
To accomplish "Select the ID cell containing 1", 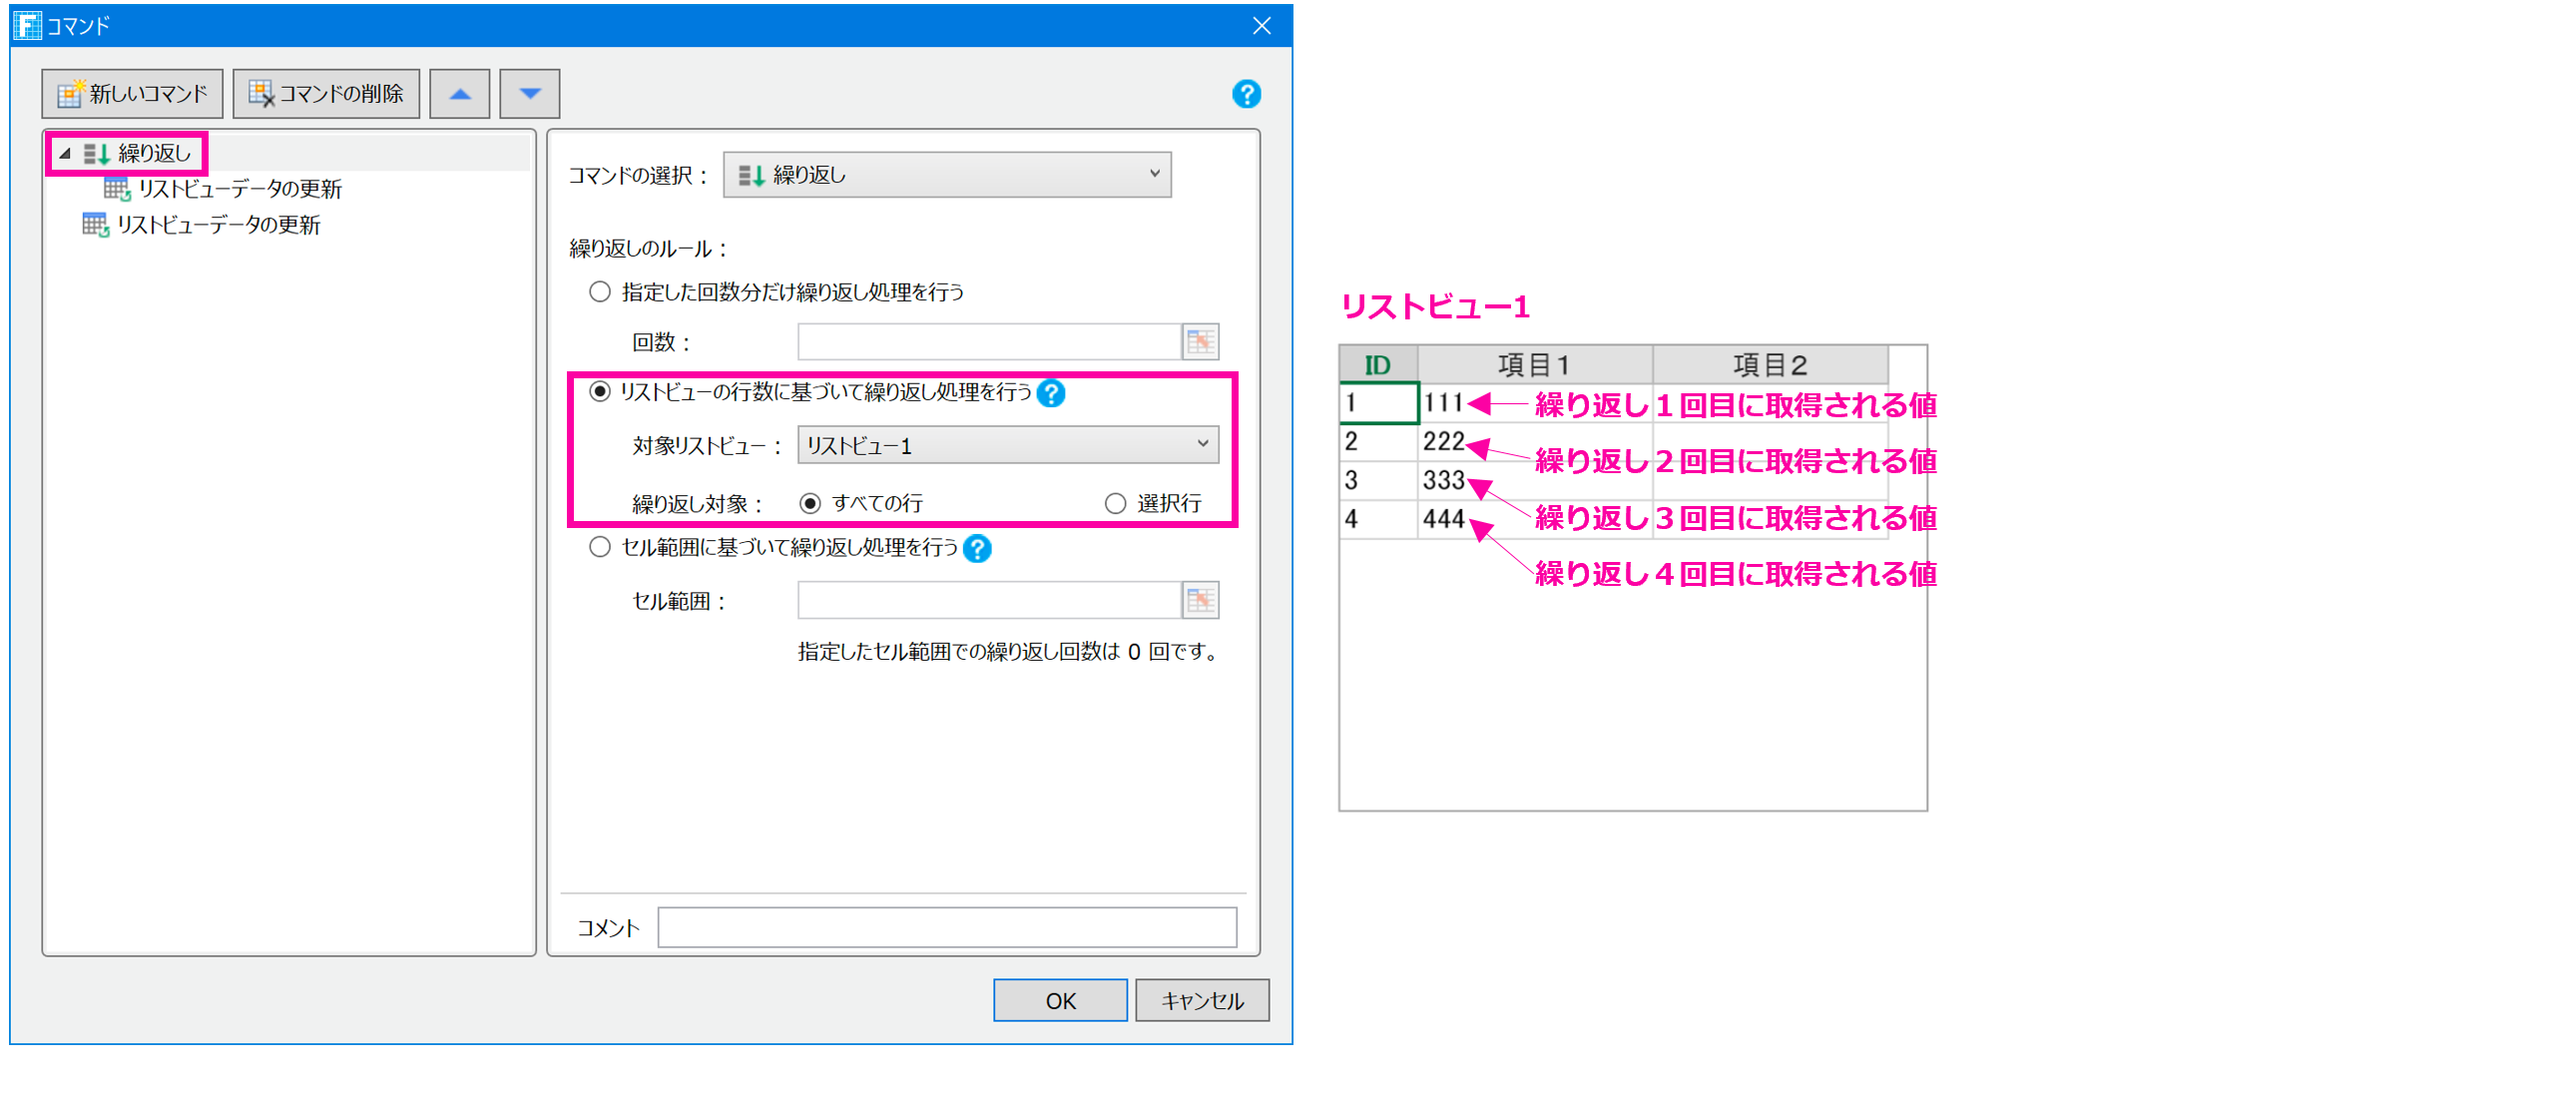I will [1378, 403].
